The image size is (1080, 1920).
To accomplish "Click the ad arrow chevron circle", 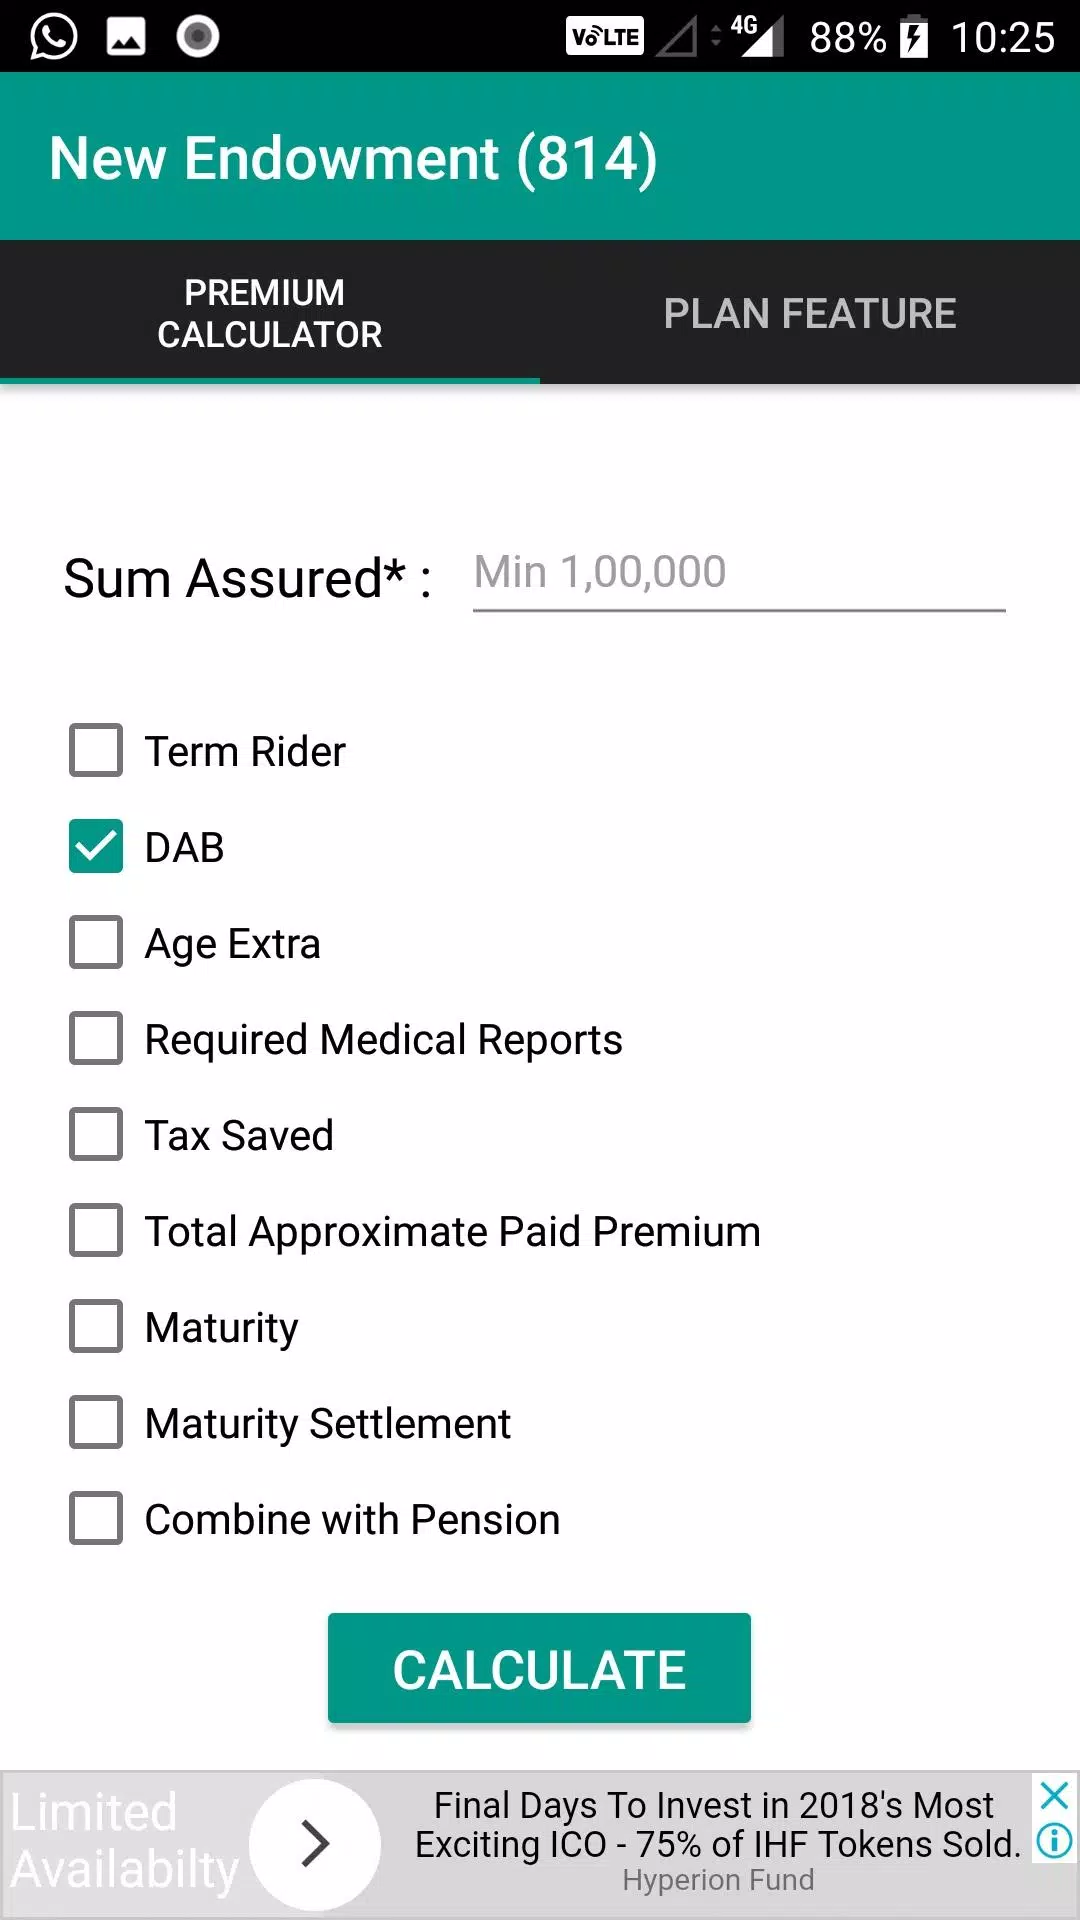I will point(315,1844).
